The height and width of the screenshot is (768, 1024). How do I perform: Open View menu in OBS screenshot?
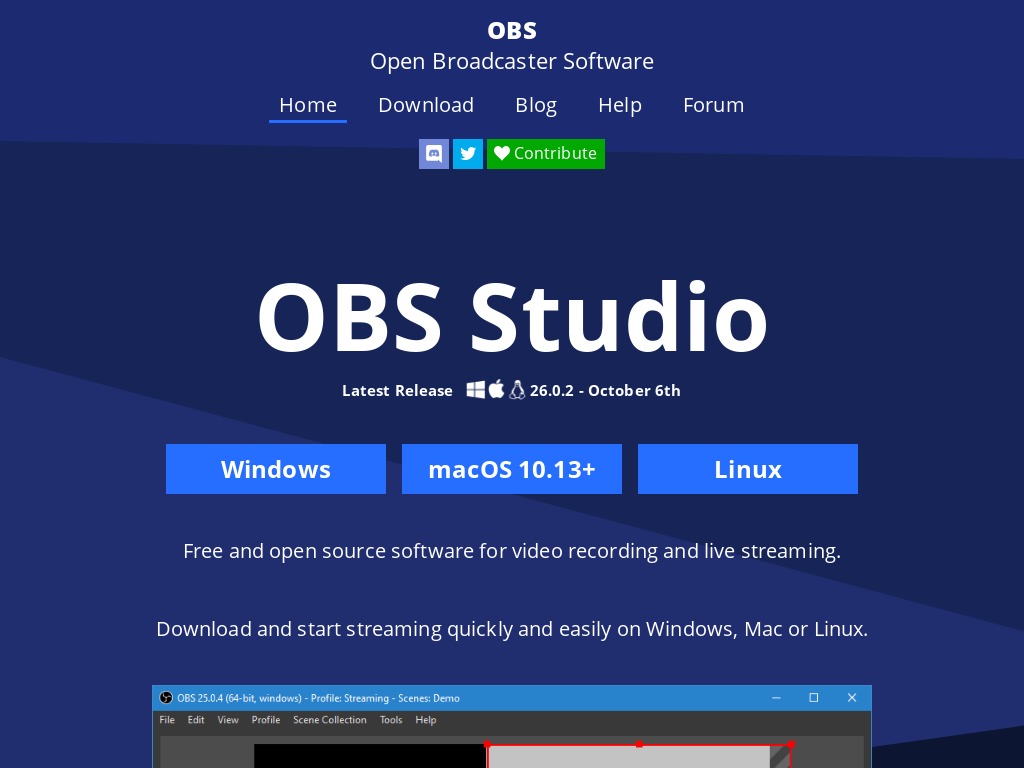click(228, 720)
